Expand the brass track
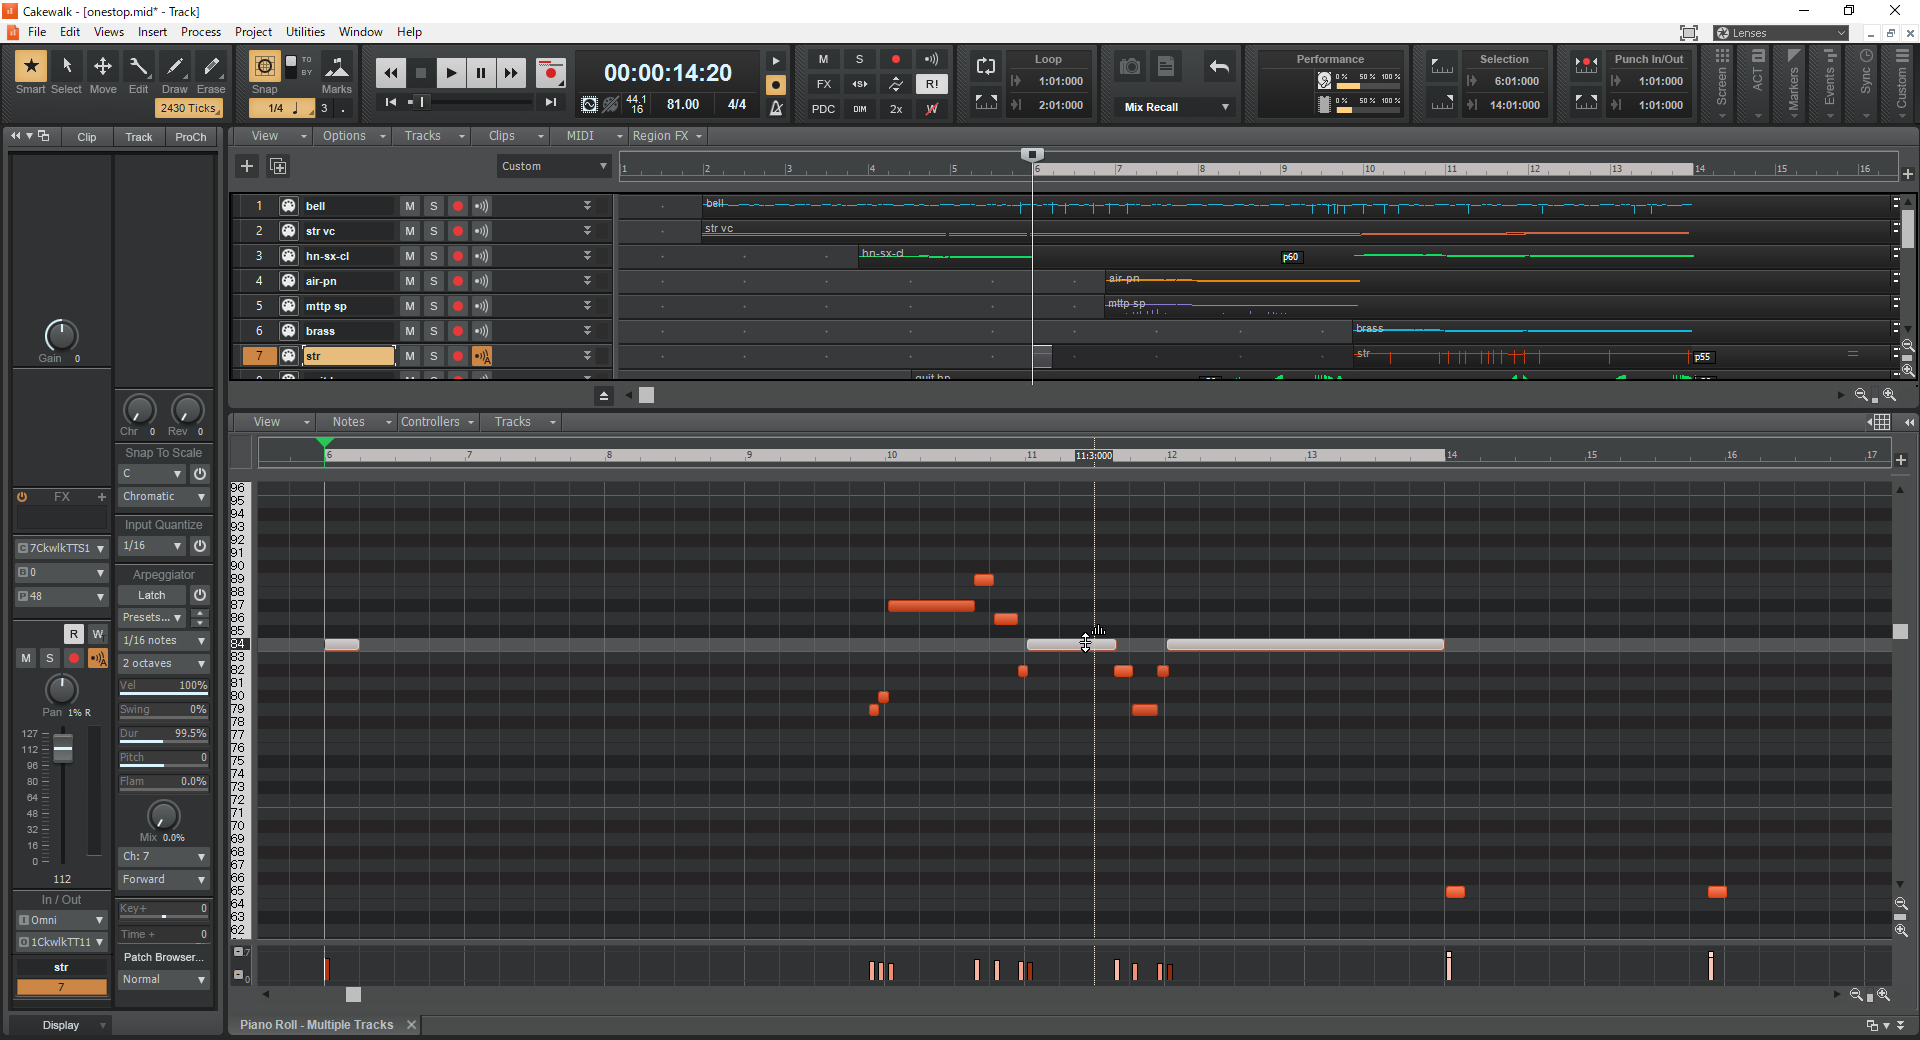This screenshot has width=1920, height=1040. tap(588, 331)
